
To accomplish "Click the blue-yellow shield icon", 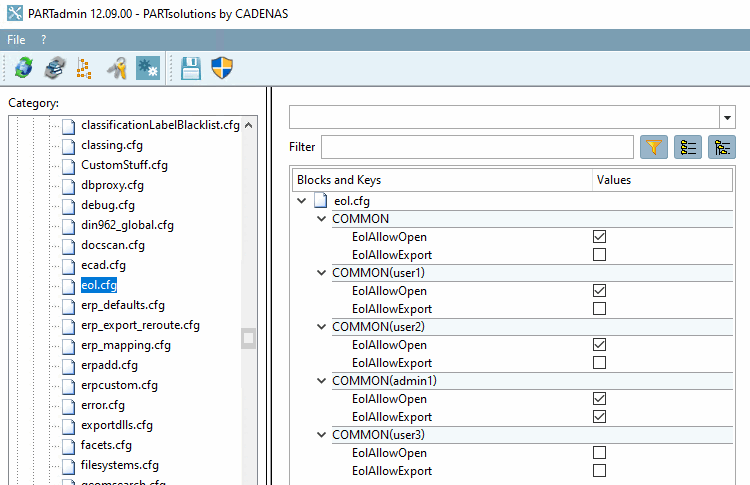I will [222, 68].
